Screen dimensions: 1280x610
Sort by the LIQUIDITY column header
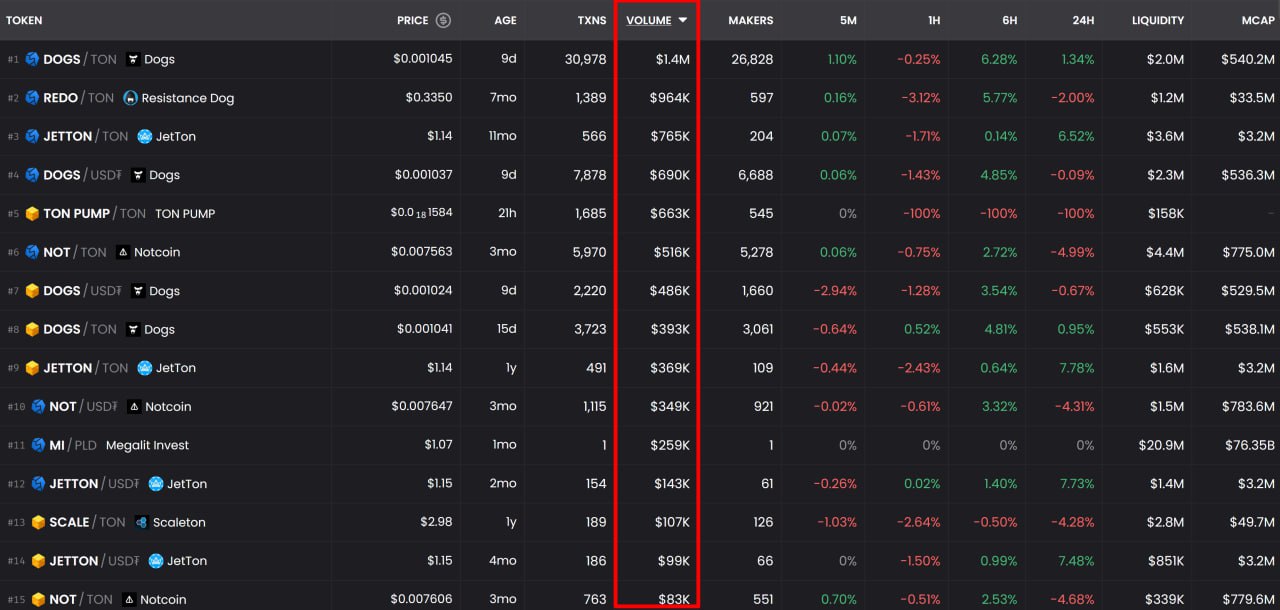pos(1158,20)
